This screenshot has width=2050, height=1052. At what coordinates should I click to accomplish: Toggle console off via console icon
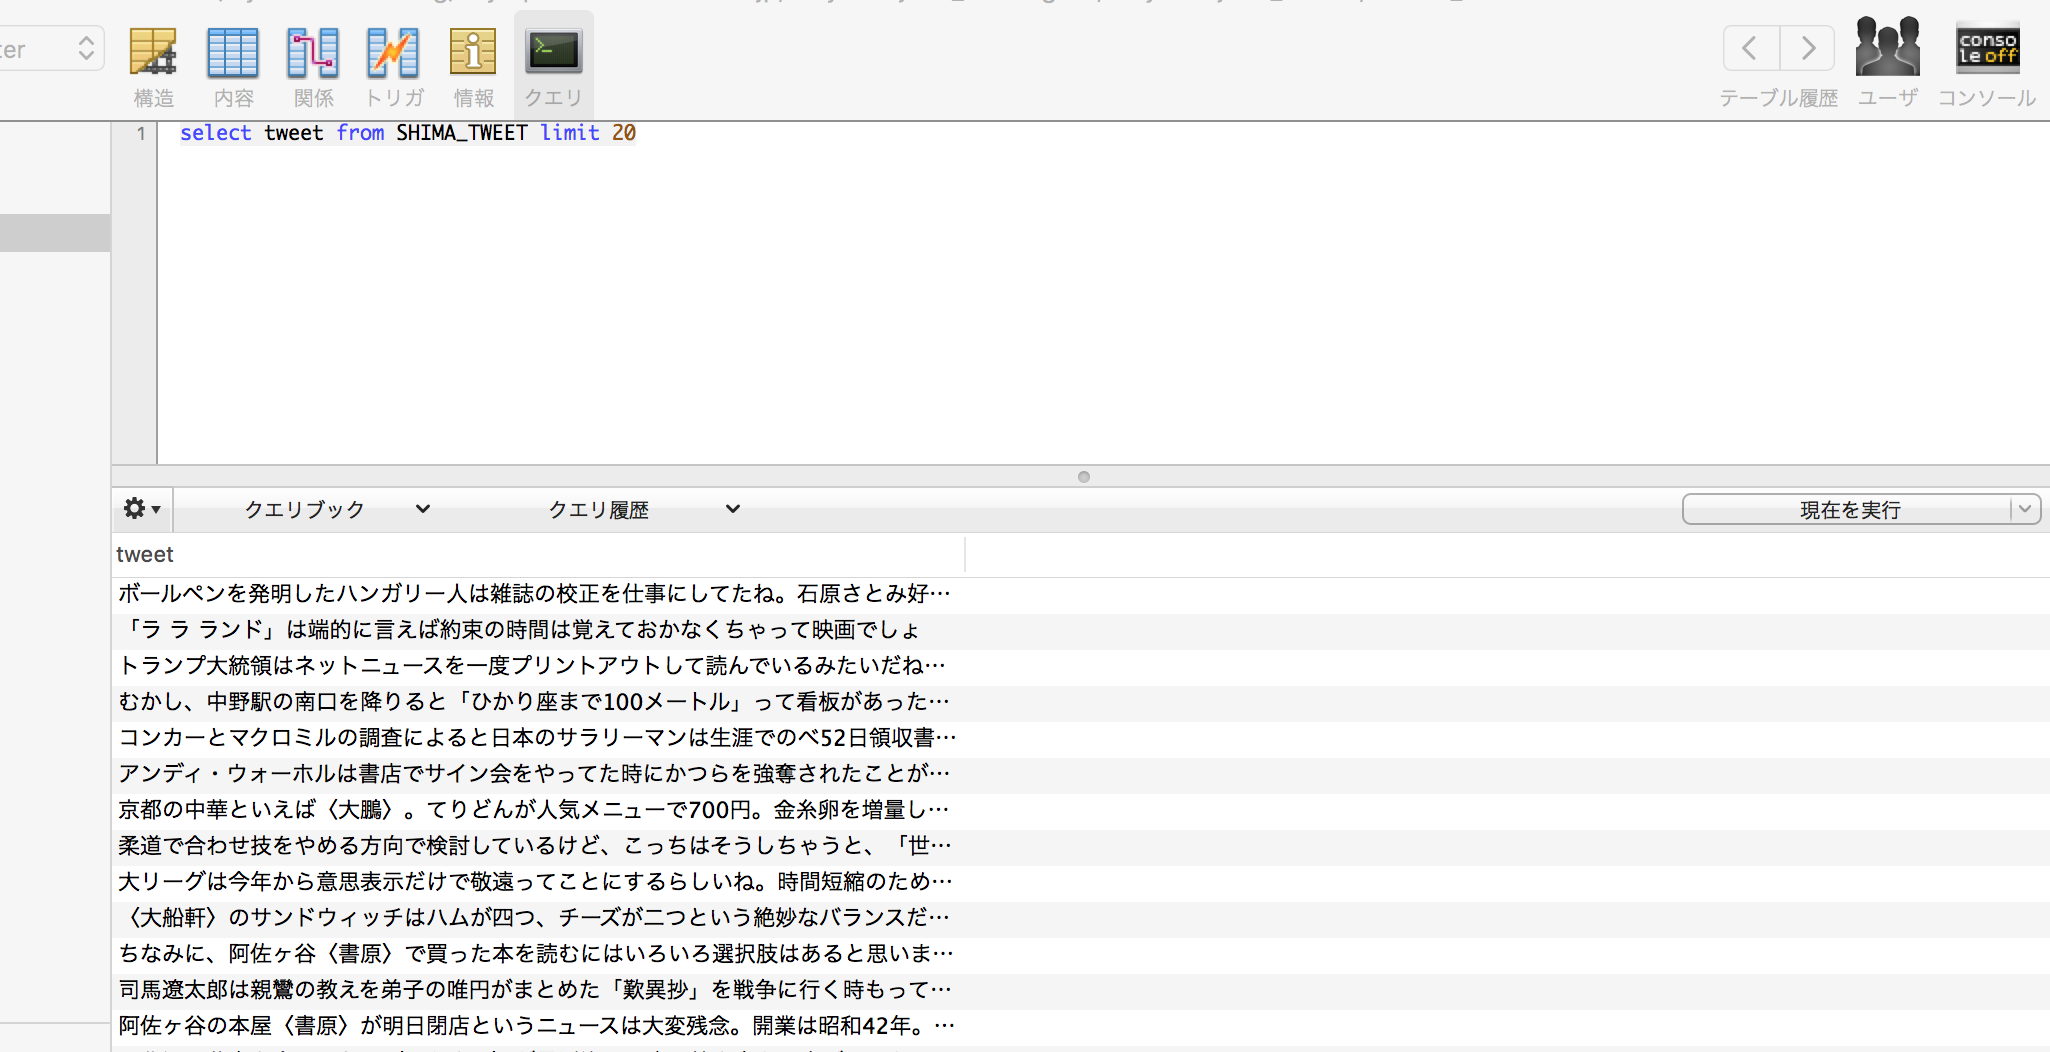pyautogui.click(x=1987, y=47)
